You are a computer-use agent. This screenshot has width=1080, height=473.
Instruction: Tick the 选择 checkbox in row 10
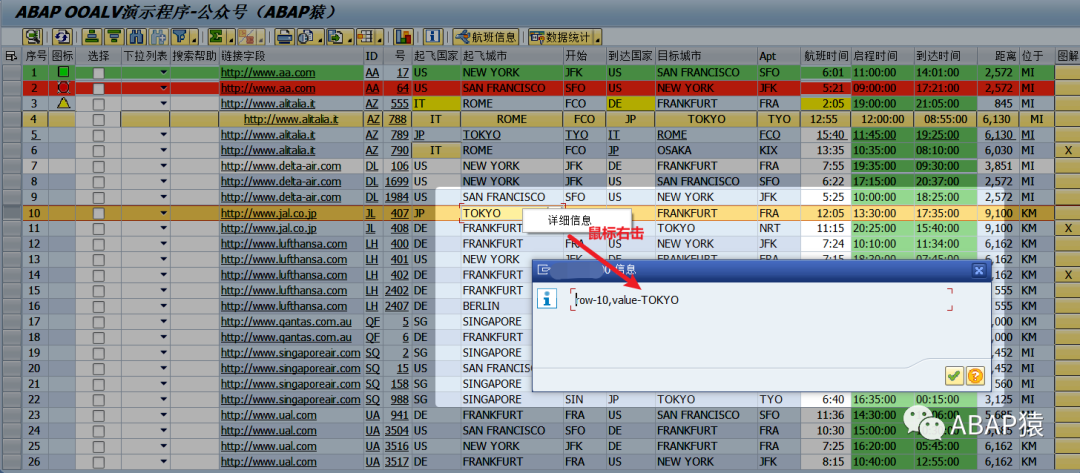pyautogui.click(x=99, y=213)
